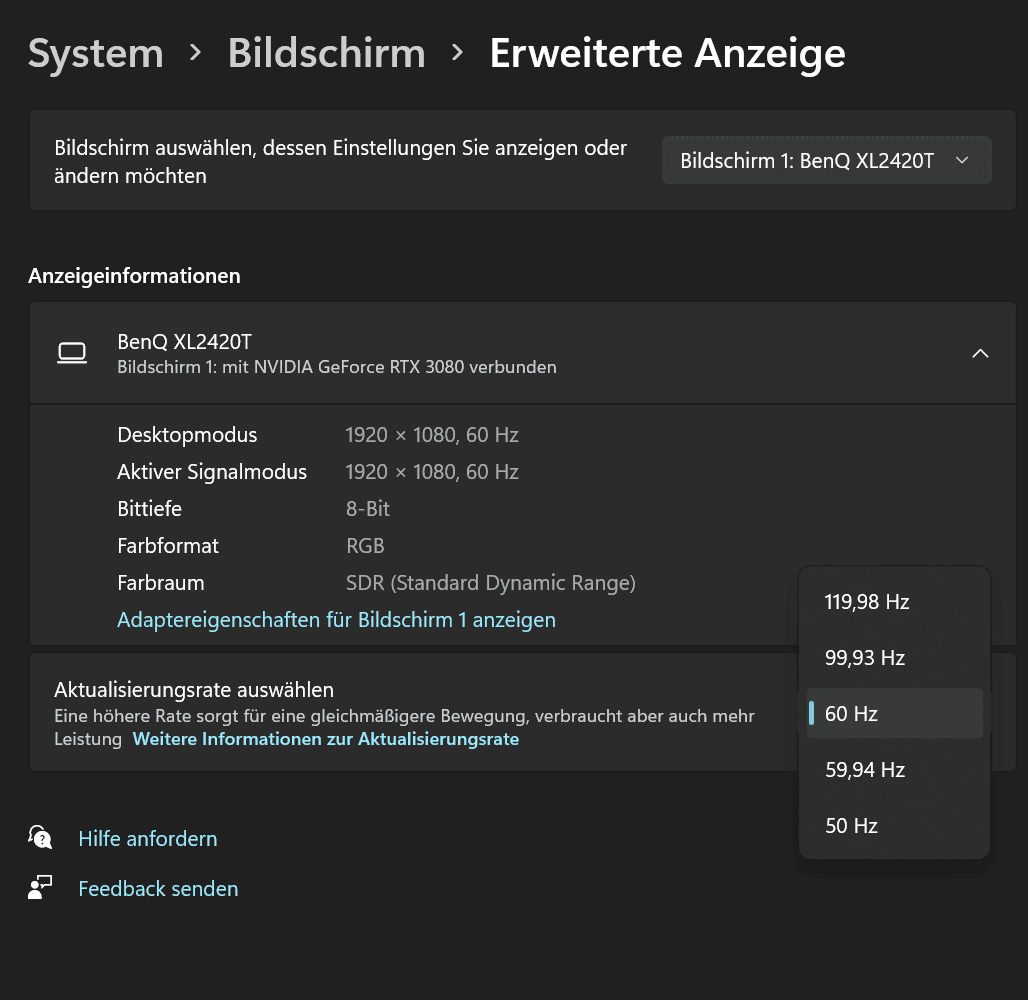Choose the 60 Hz option
This screenshot has height=1000, width=1028.
pos(894,713)
